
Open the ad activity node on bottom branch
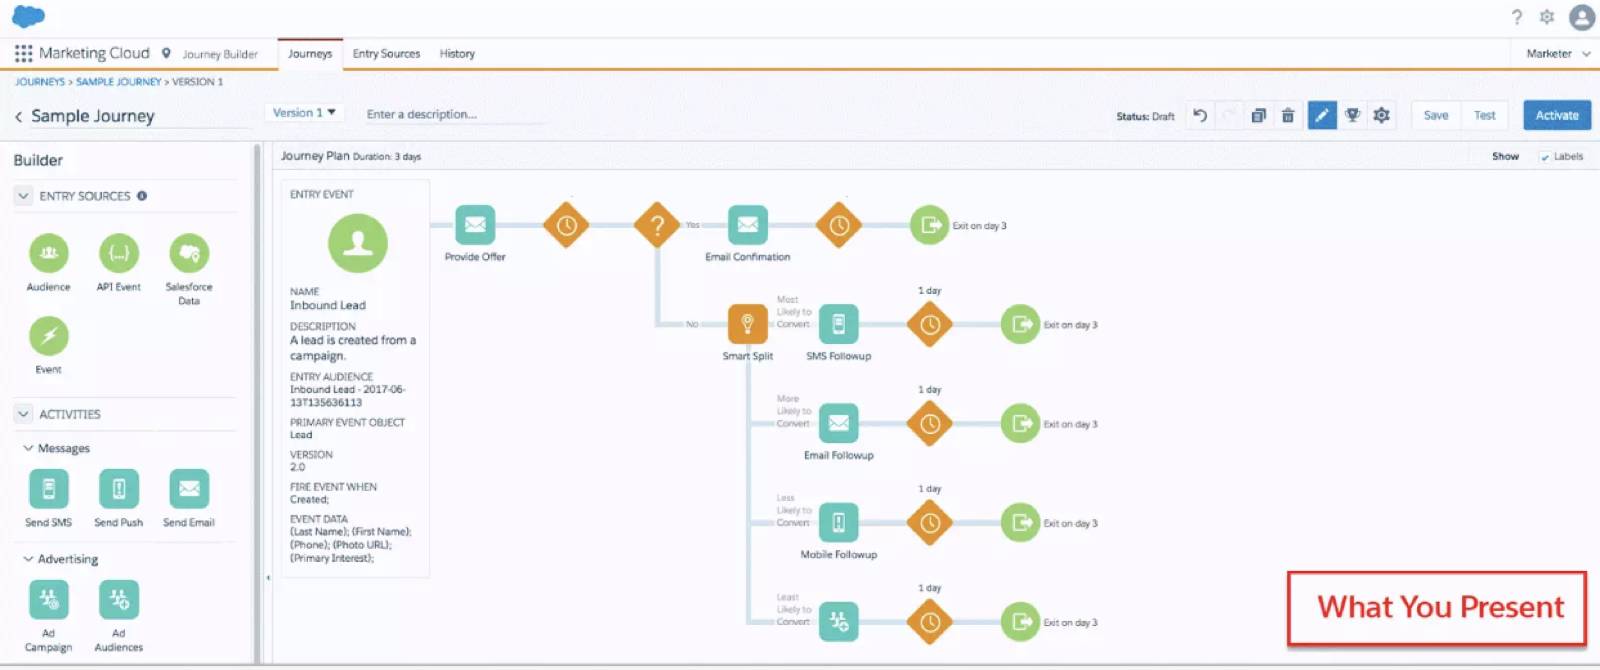[x=839, y=621]
